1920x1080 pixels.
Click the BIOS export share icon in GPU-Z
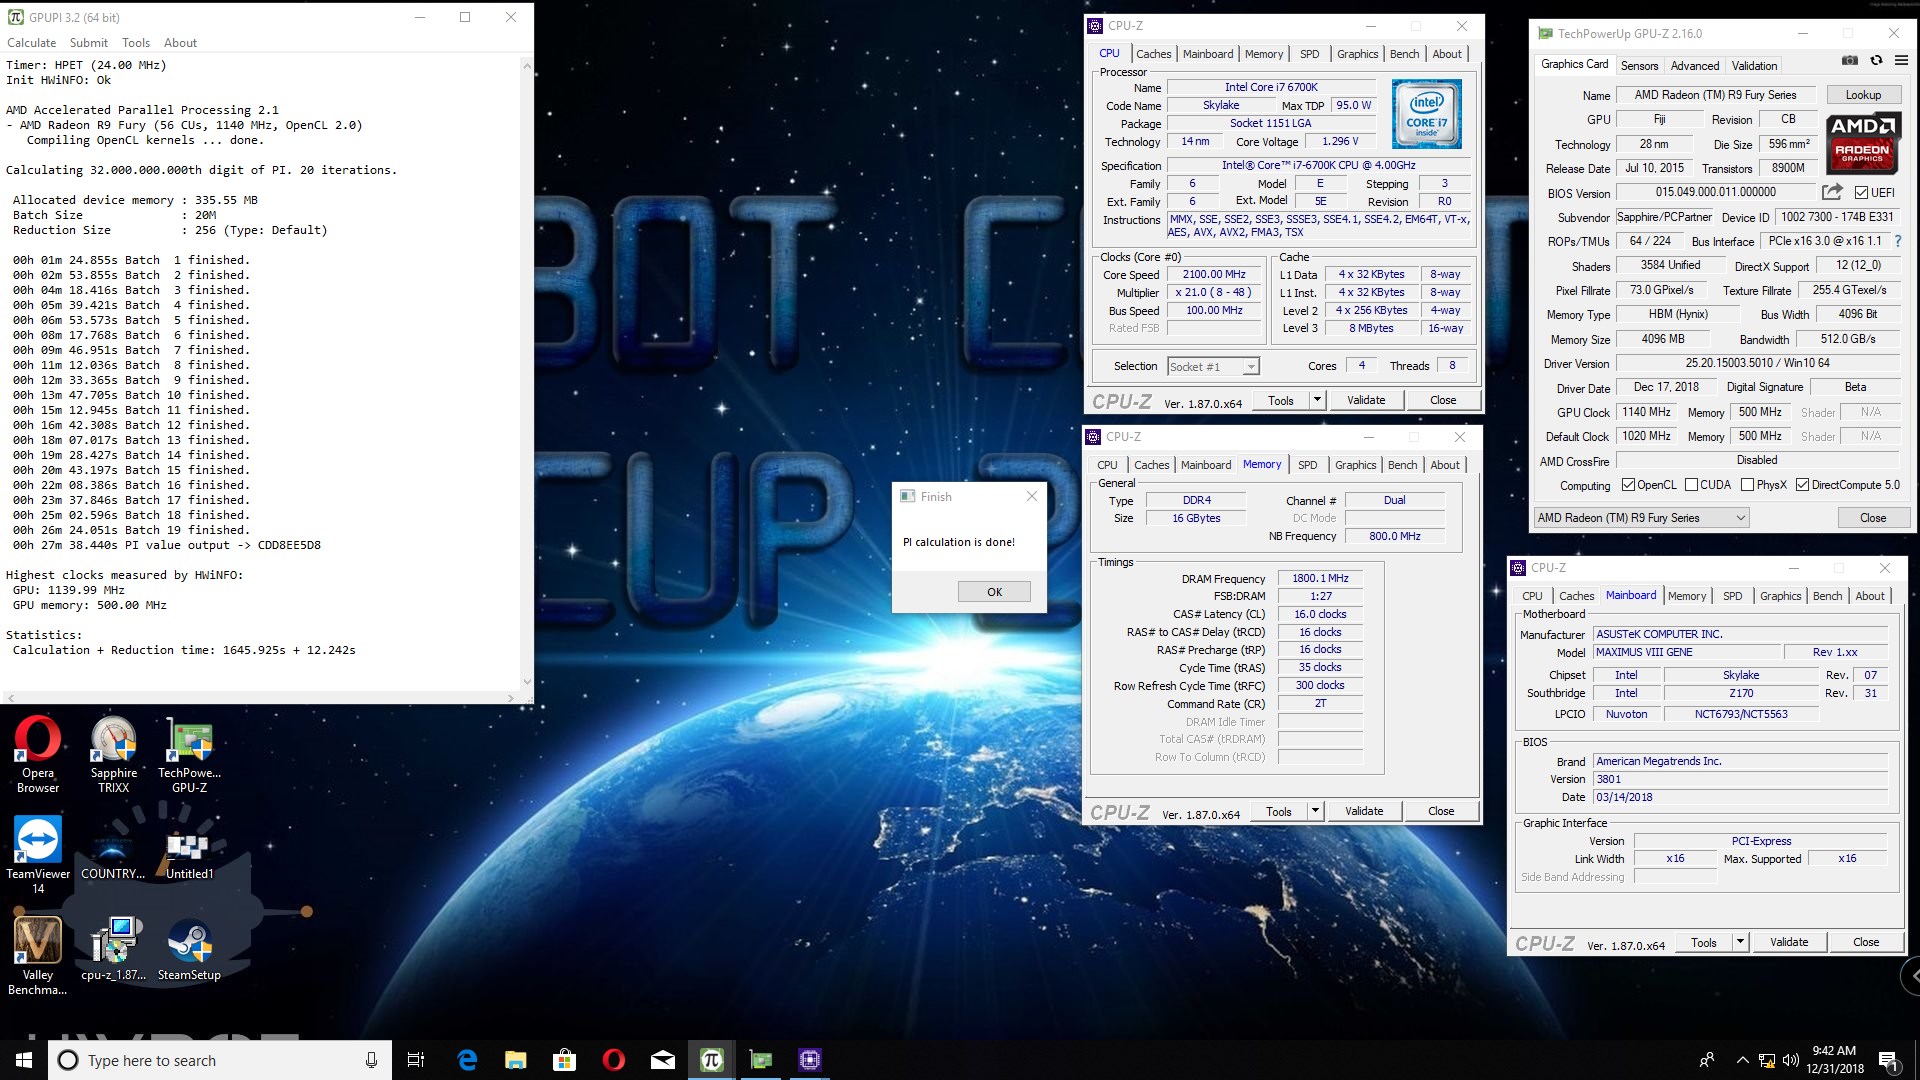pos(1832,192)
